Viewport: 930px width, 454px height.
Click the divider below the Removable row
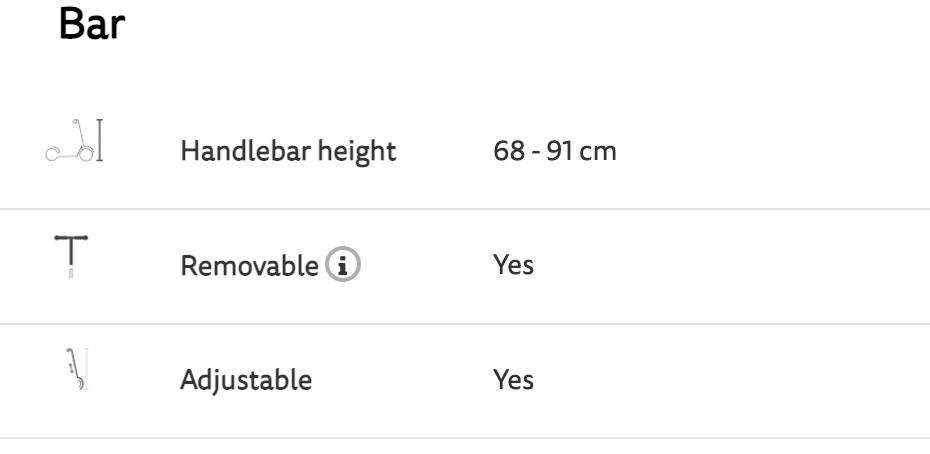[x=465, y=324]
